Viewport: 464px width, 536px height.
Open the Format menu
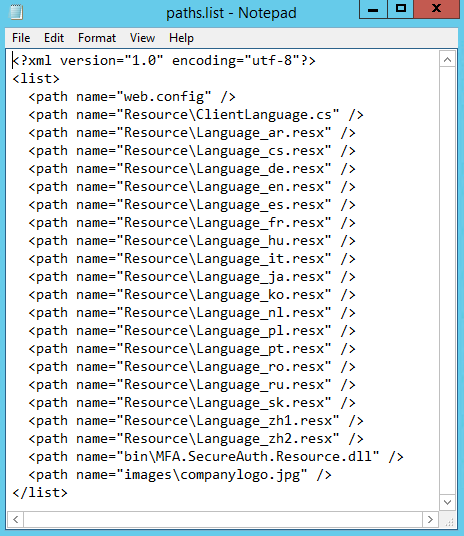pos(97,38)
